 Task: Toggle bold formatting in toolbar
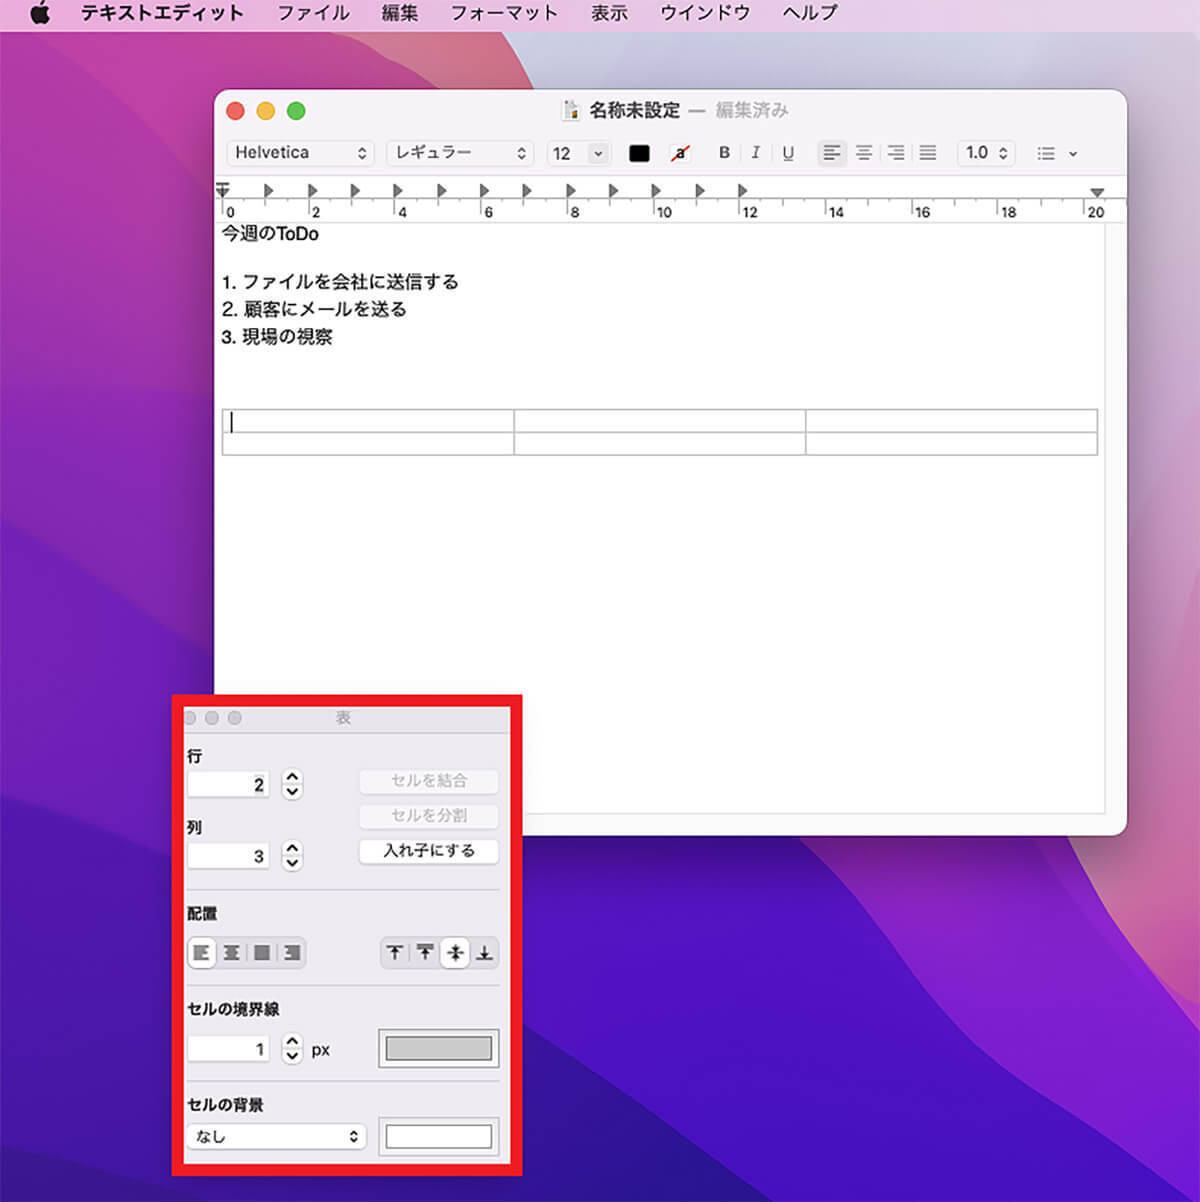724,153
